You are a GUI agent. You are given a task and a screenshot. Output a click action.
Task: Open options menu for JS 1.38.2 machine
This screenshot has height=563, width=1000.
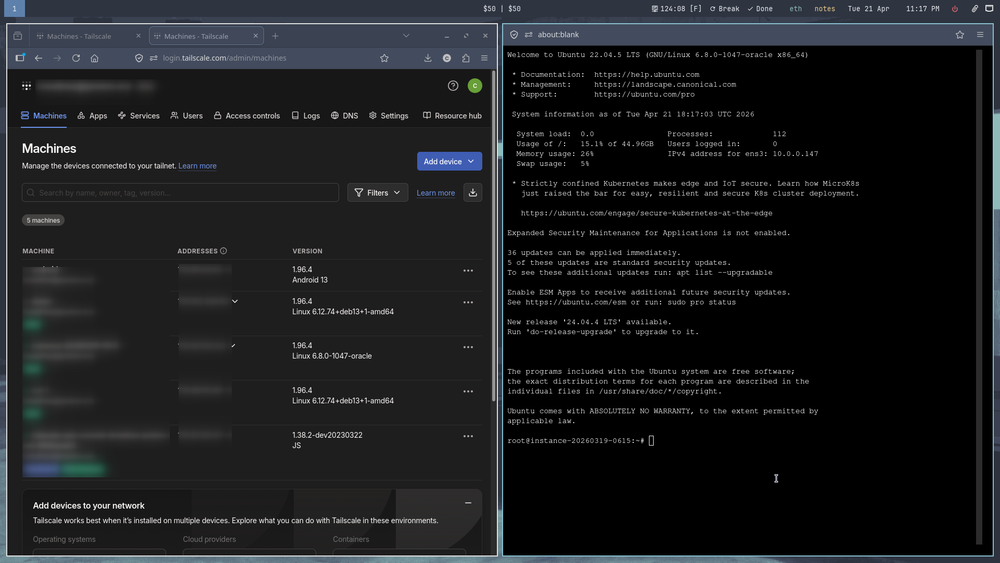(x=468, y=436)
